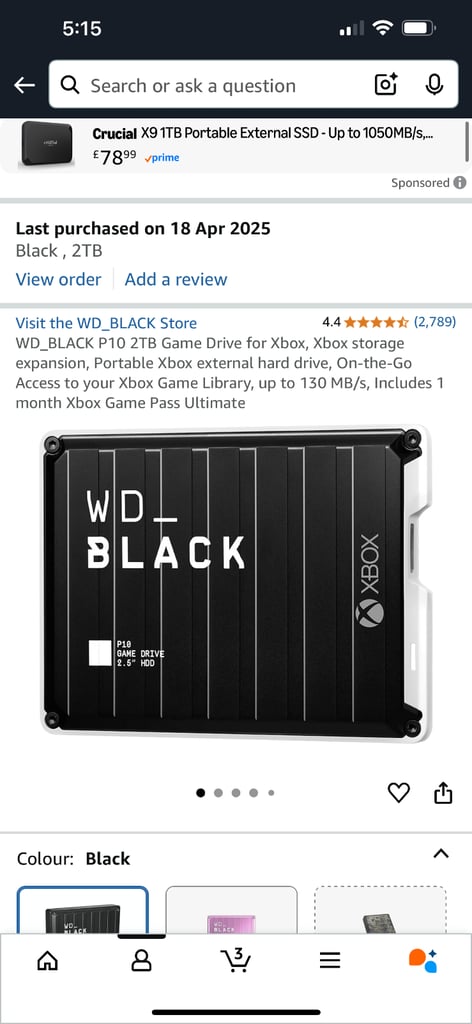
Task: Open the Home tab icon
Action: pos(48,961)
